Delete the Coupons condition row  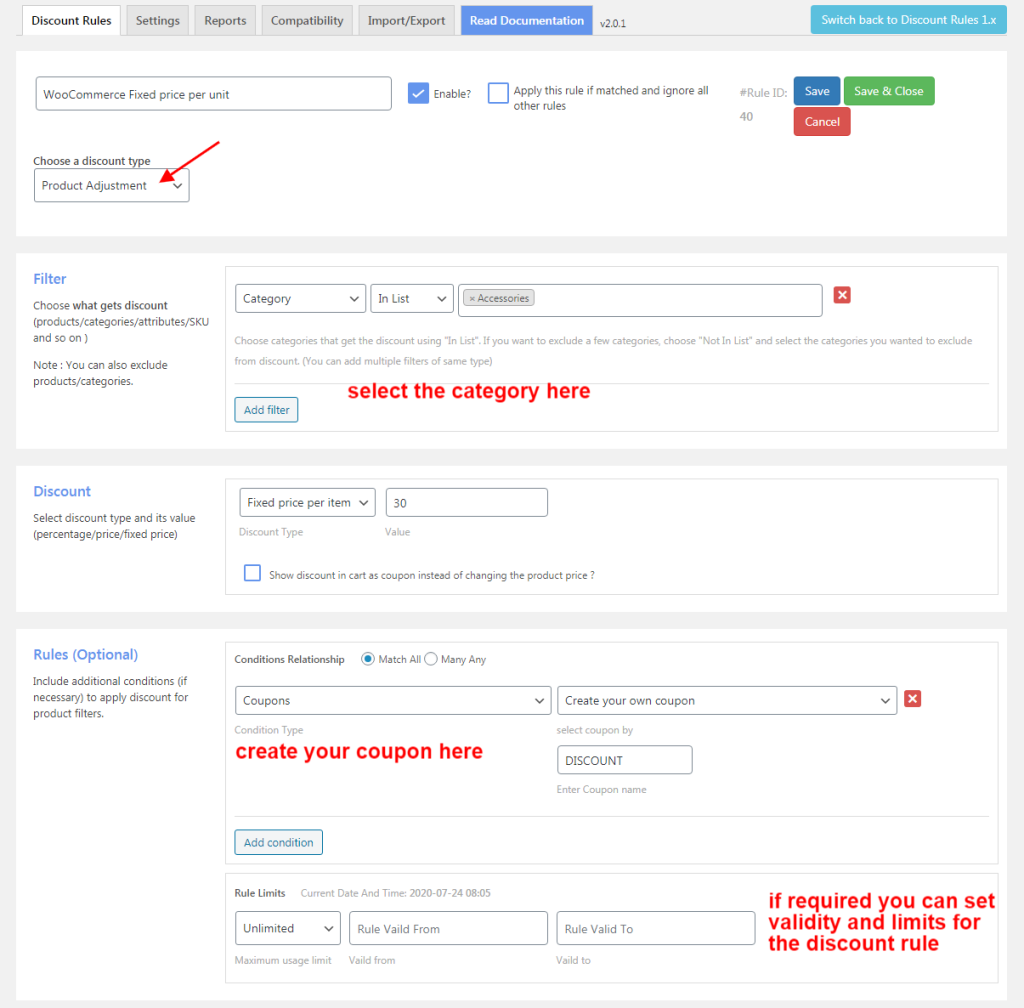[x=912, y=699]
